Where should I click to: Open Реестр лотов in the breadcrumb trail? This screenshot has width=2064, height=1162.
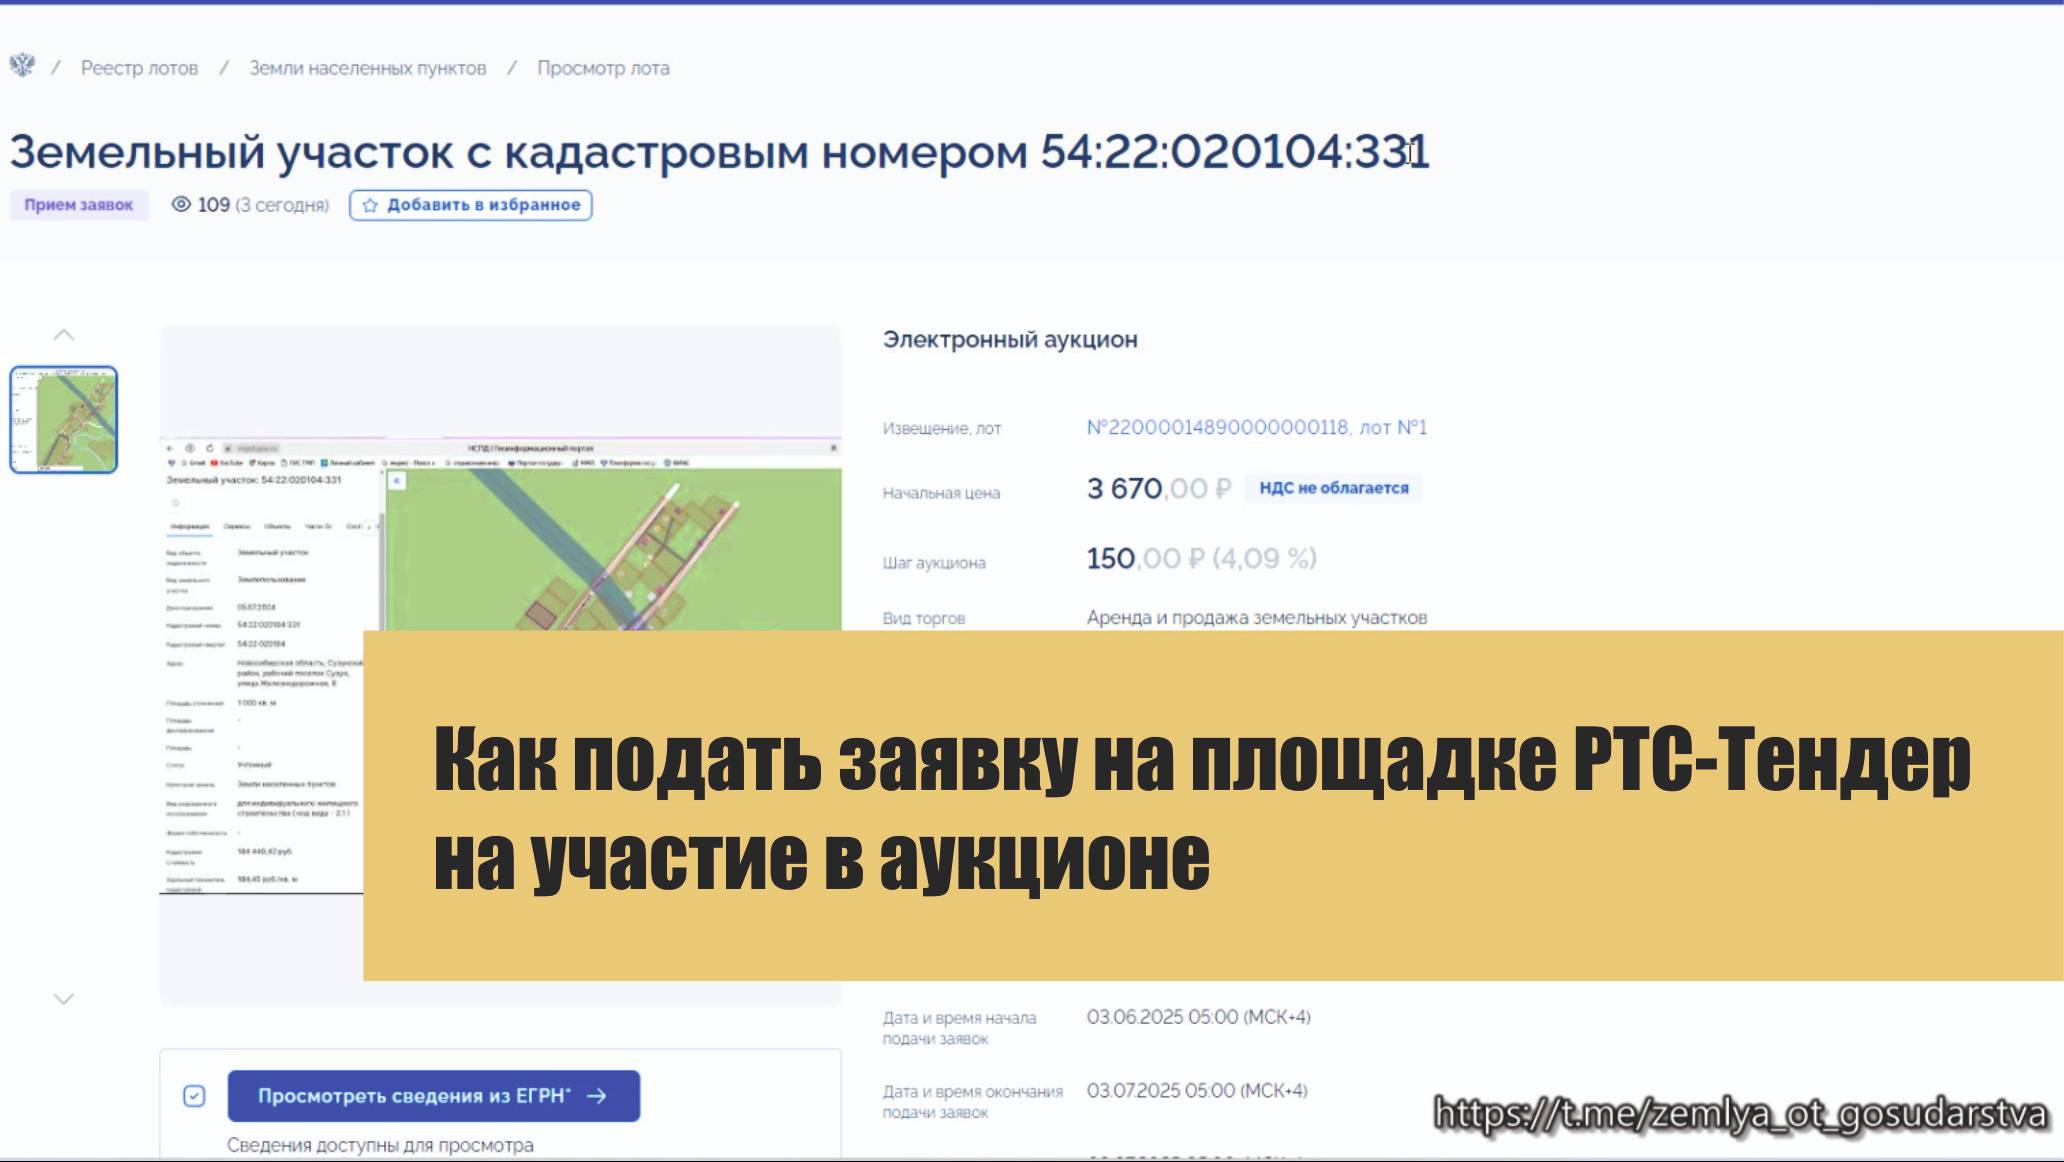[138, 67]
